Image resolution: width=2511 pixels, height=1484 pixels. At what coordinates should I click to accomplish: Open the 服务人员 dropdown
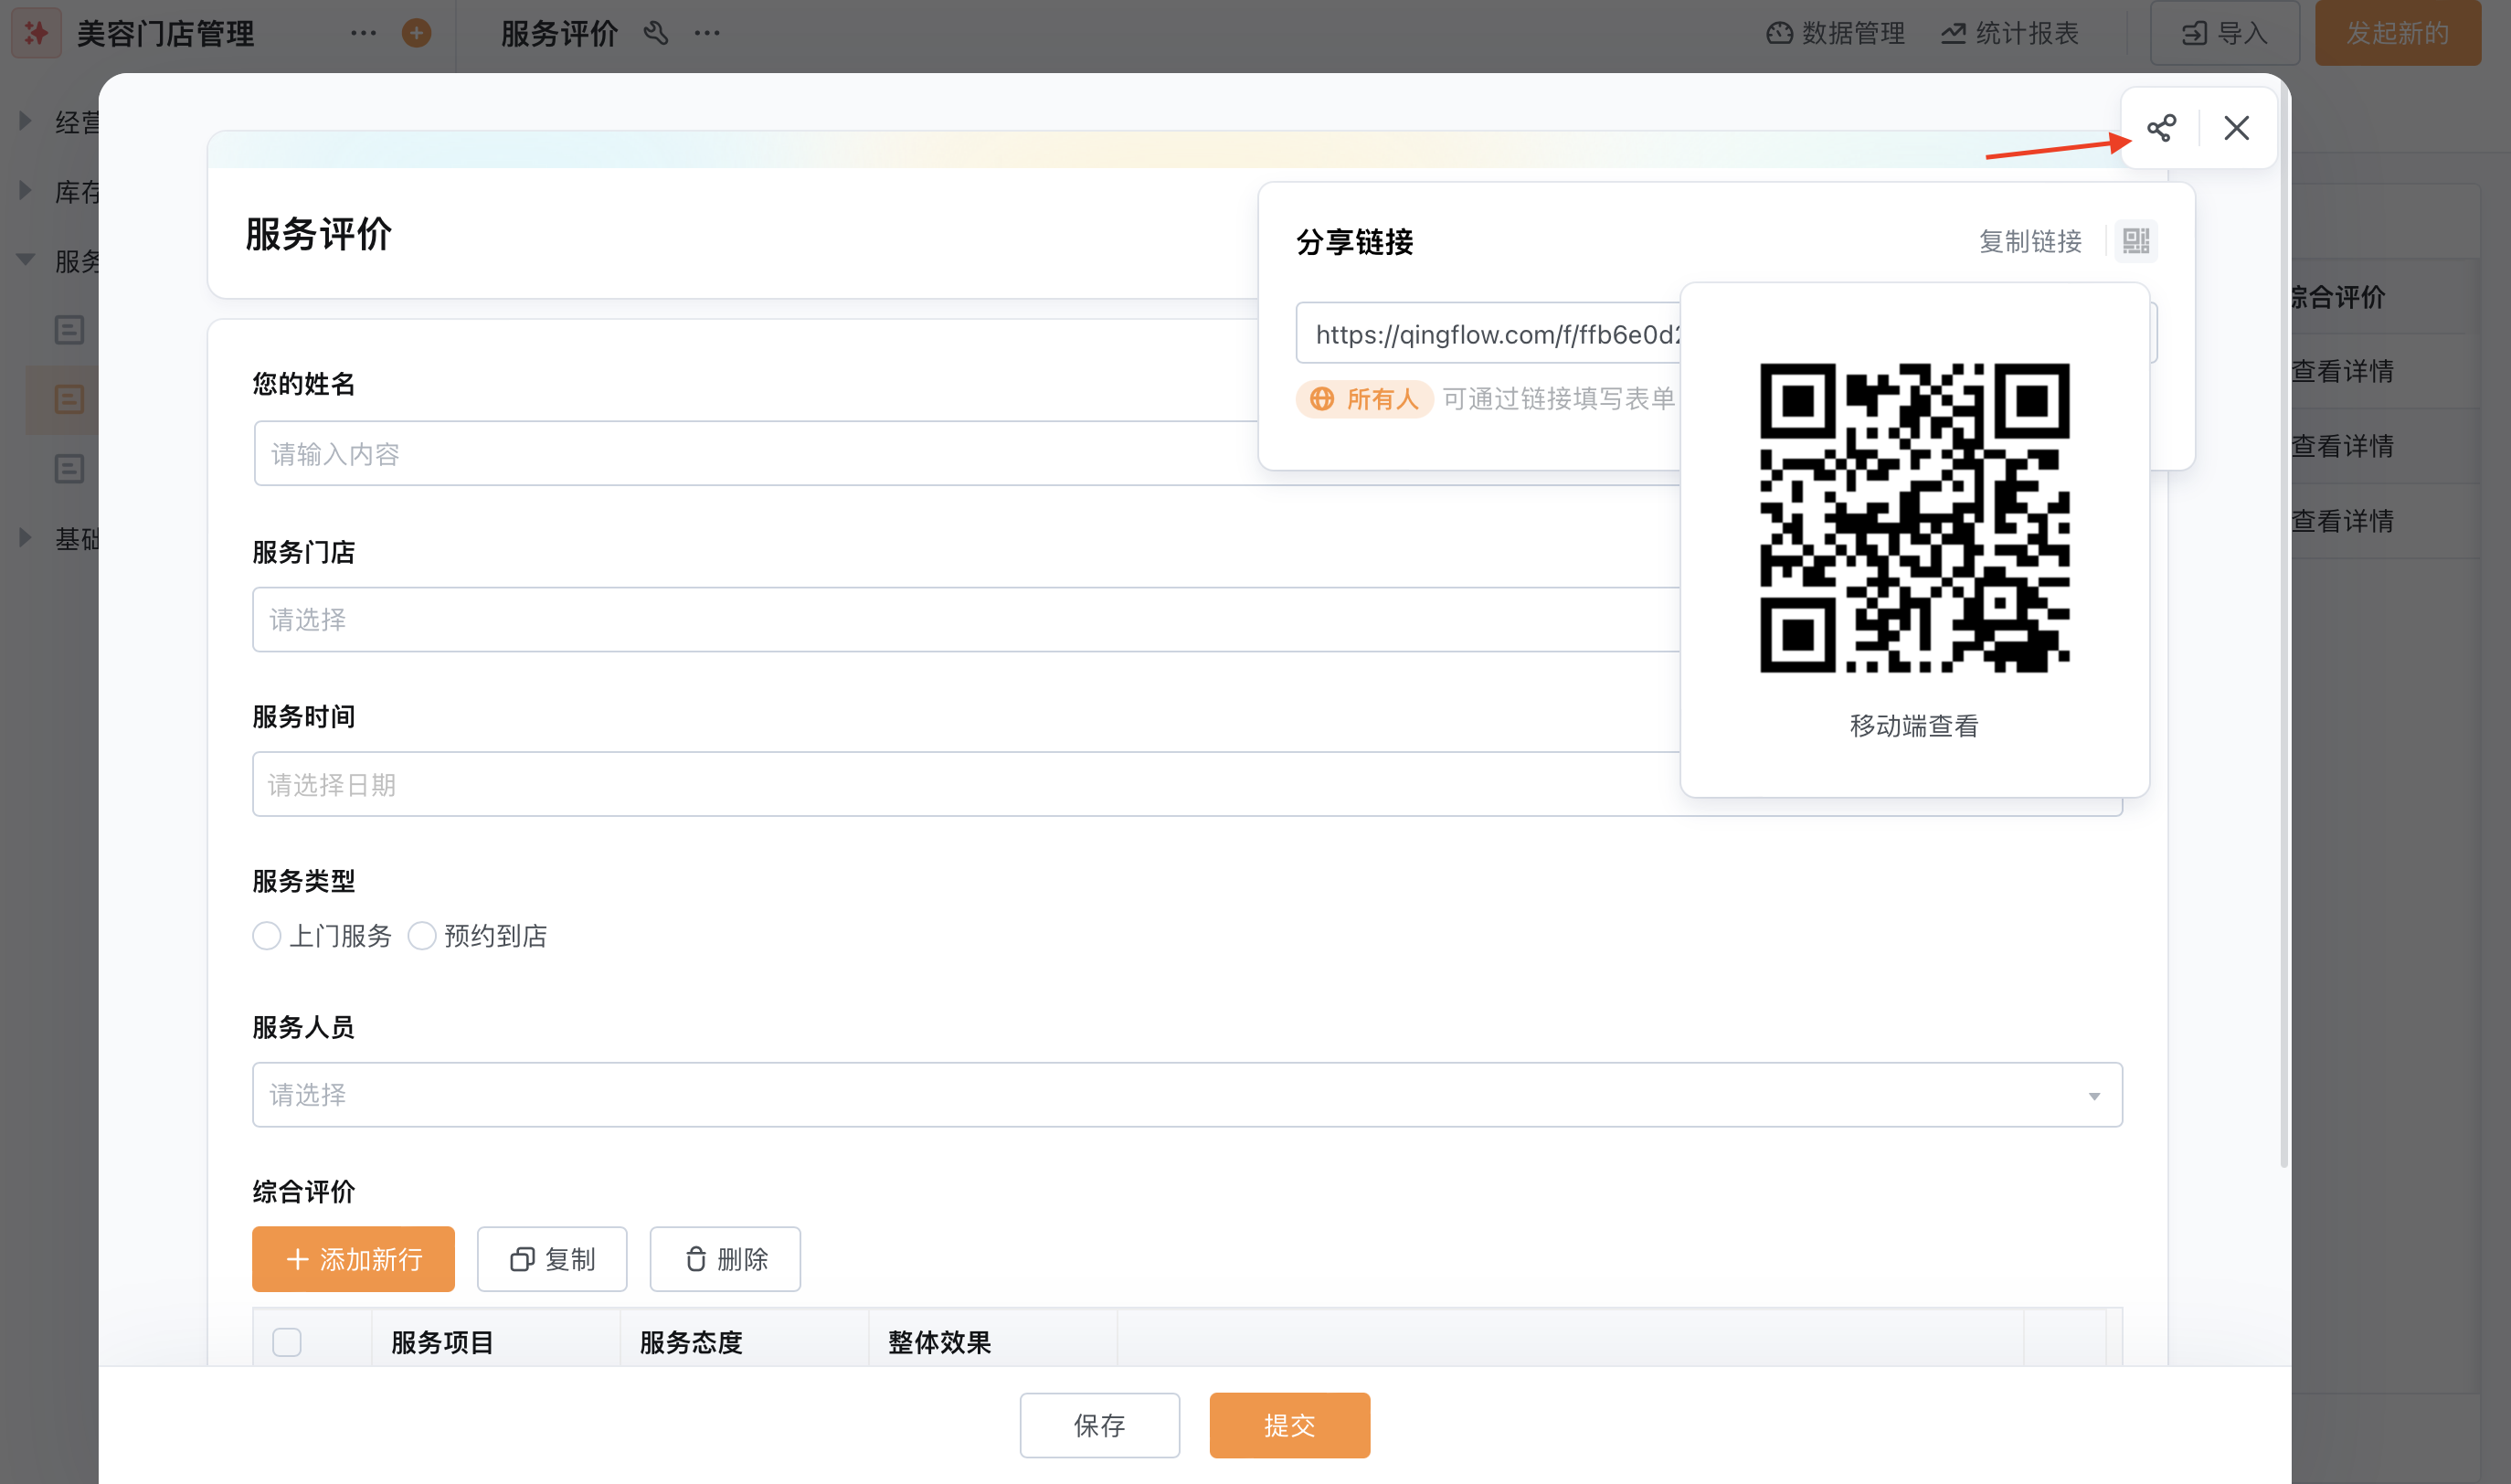(x=1187, y=1095)
